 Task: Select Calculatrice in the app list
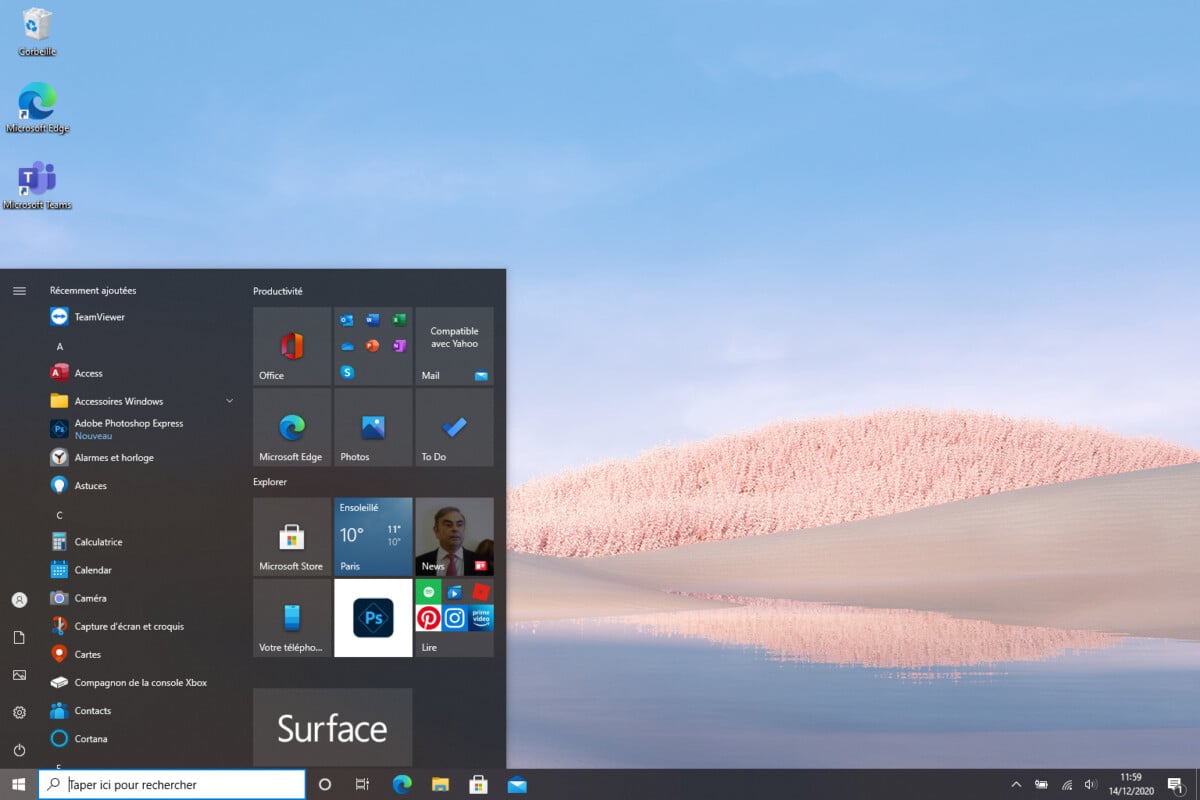tap(98, 542)
